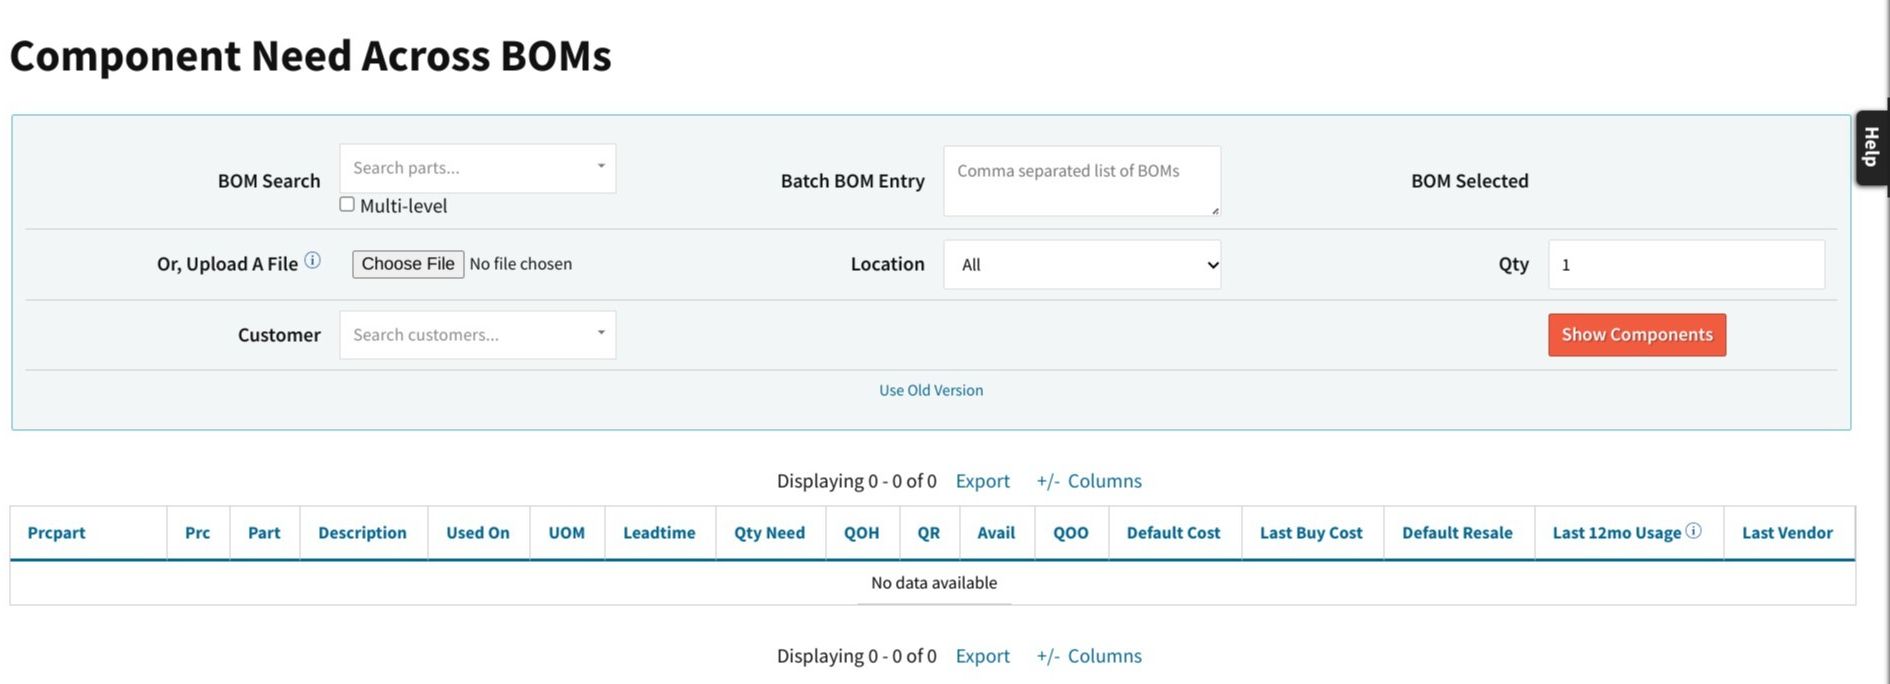Image resolution: width=1890 pixels, height=684 pixels.
Task: Sort by the Last Vendor column header
Action: [1786, 533]
